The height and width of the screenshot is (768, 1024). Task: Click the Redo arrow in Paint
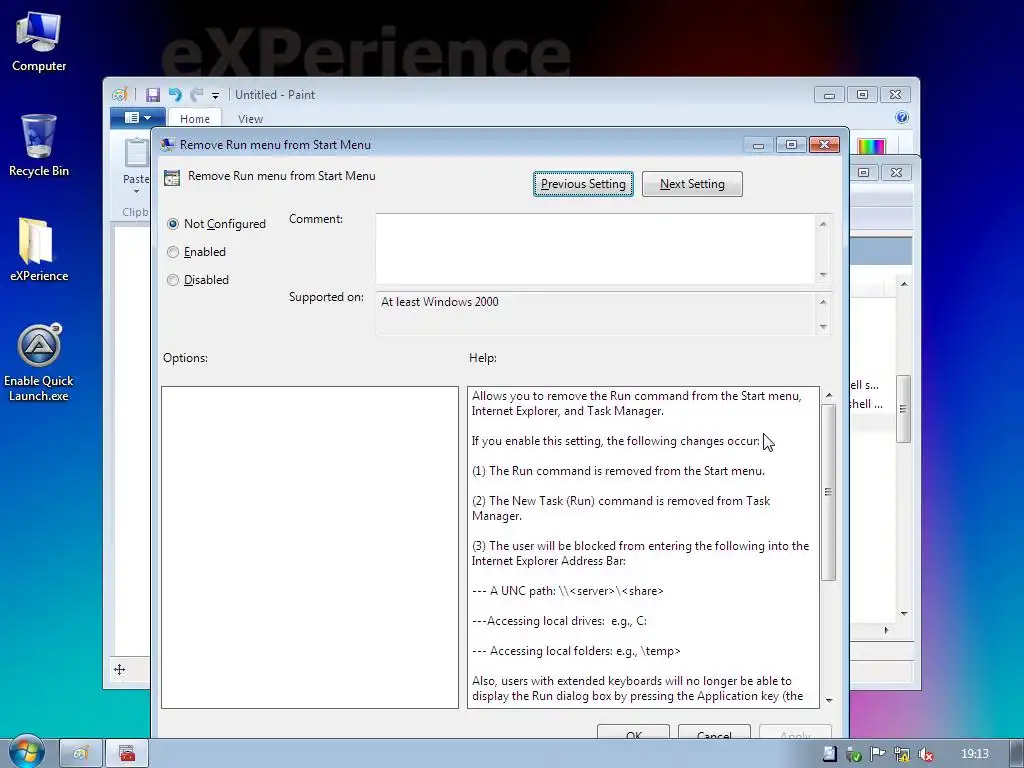[x=196, y=95]
